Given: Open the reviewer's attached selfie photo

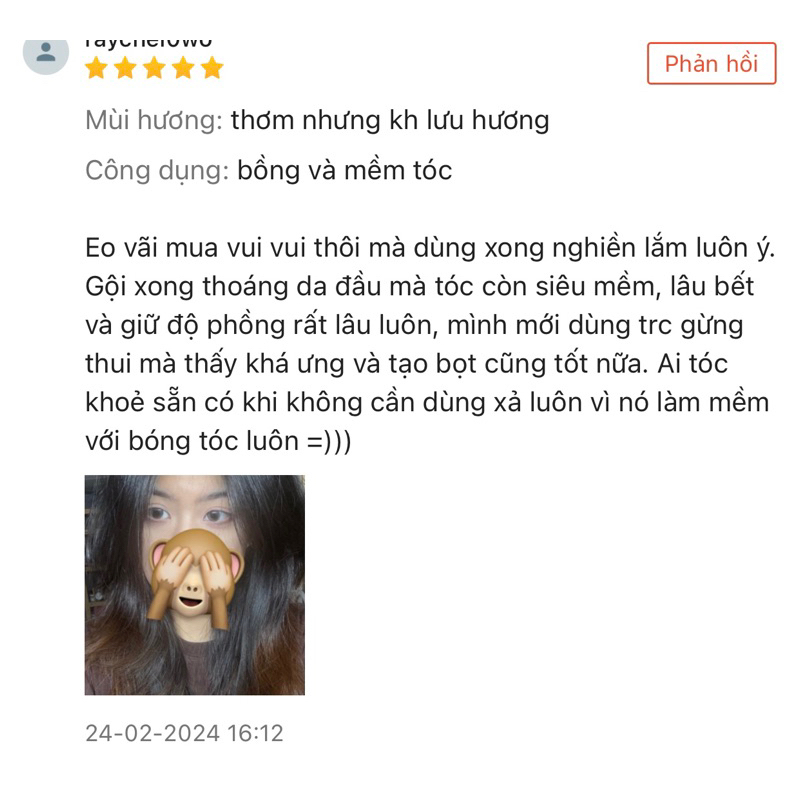Looking at the screenshot, I should click(194, 585).
